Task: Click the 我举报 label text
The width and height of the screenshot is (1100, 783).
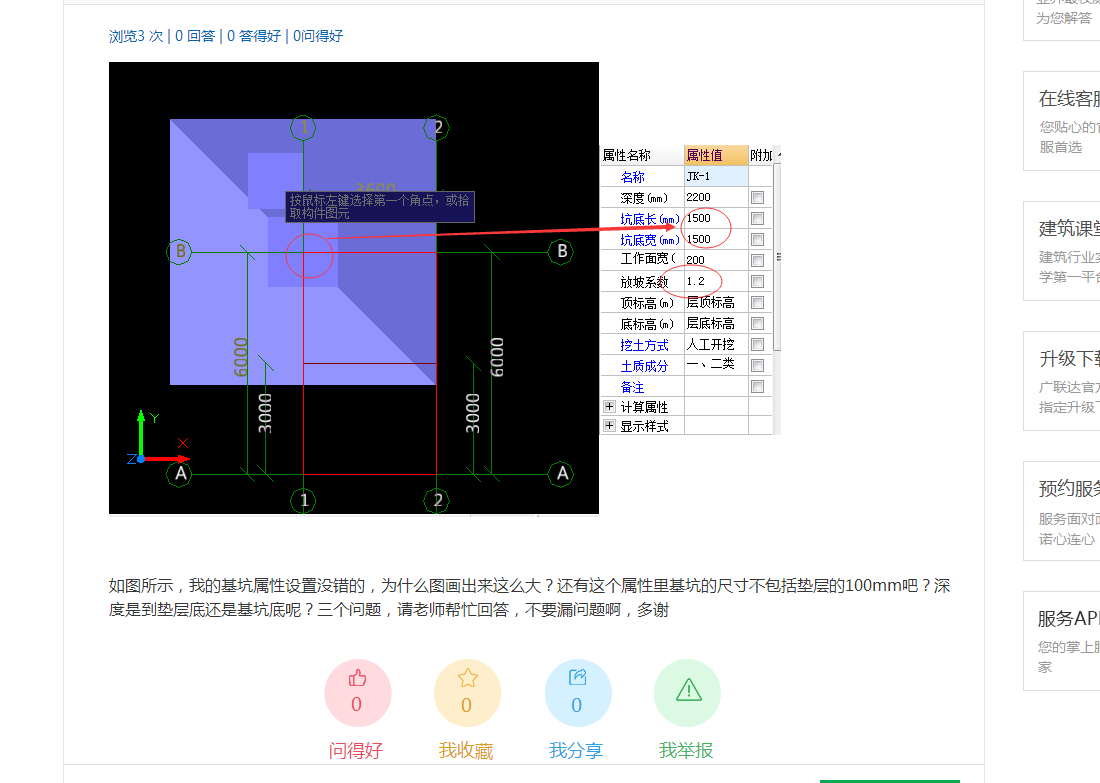Action: pos(686,751)
